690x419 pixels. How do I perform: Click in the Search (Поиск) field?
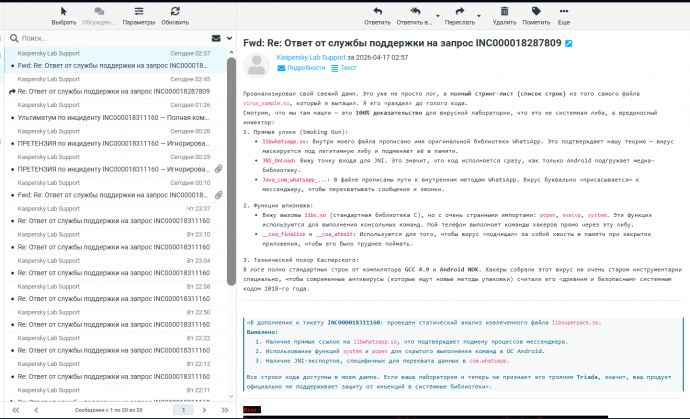tap(100, 38)
